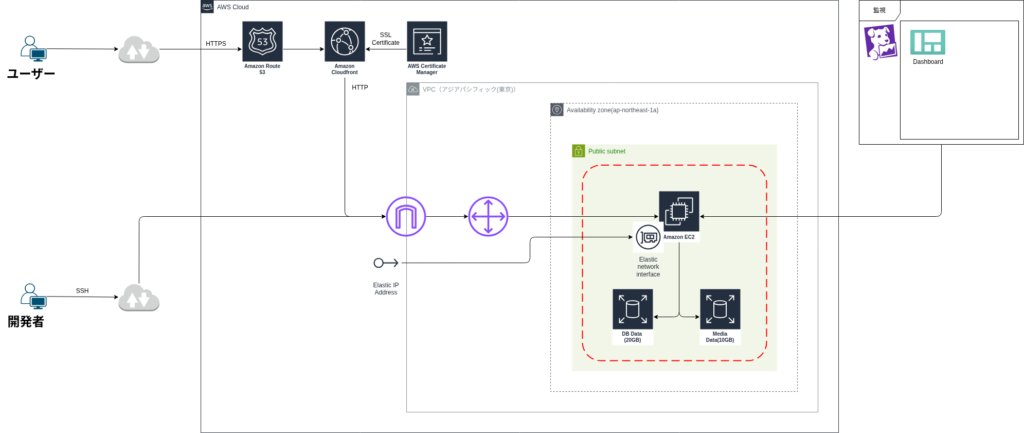This screenshot has height=433, width=1024.
Task: Click the upper-left user icon
Action: (x=33, y=49)
